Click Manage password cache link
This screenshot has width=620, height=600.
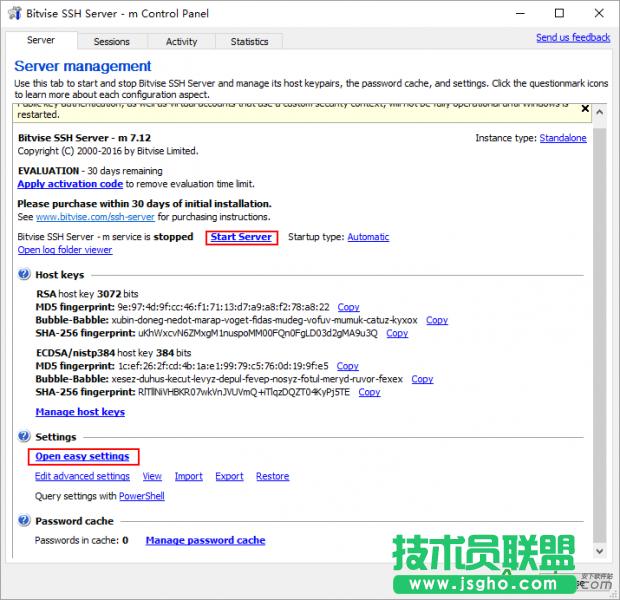pyautogui.click(x=205, y=540)
